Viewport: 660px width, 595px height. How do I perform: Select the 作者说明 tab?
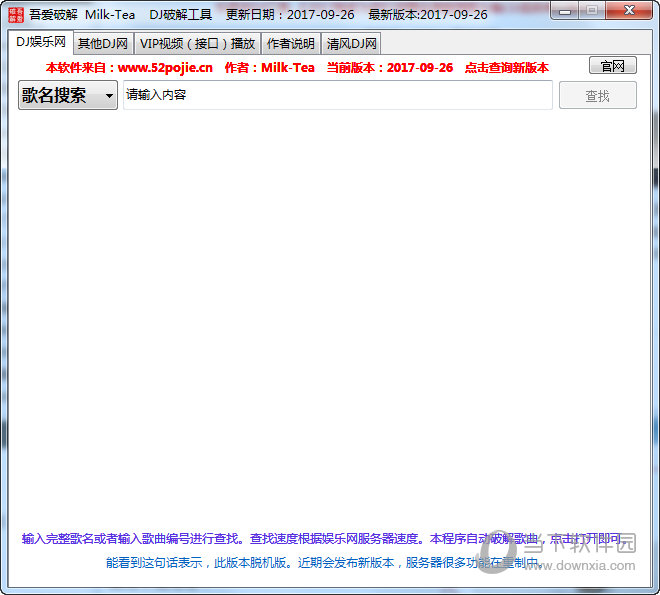291,43
